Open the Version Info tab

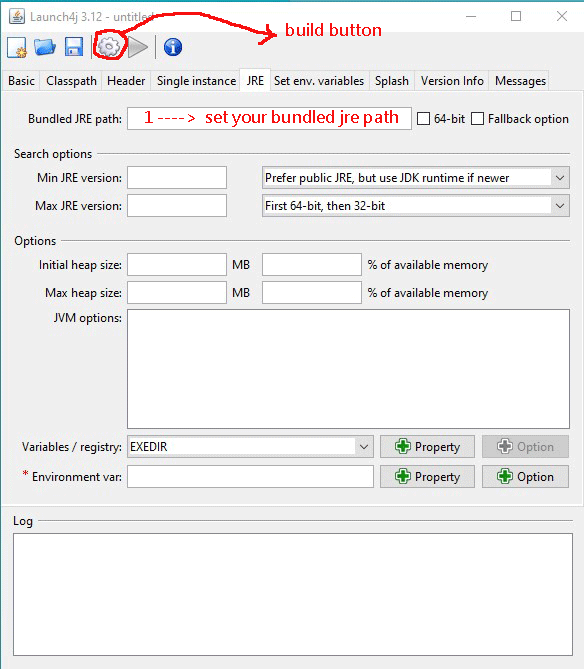(452, 81)
